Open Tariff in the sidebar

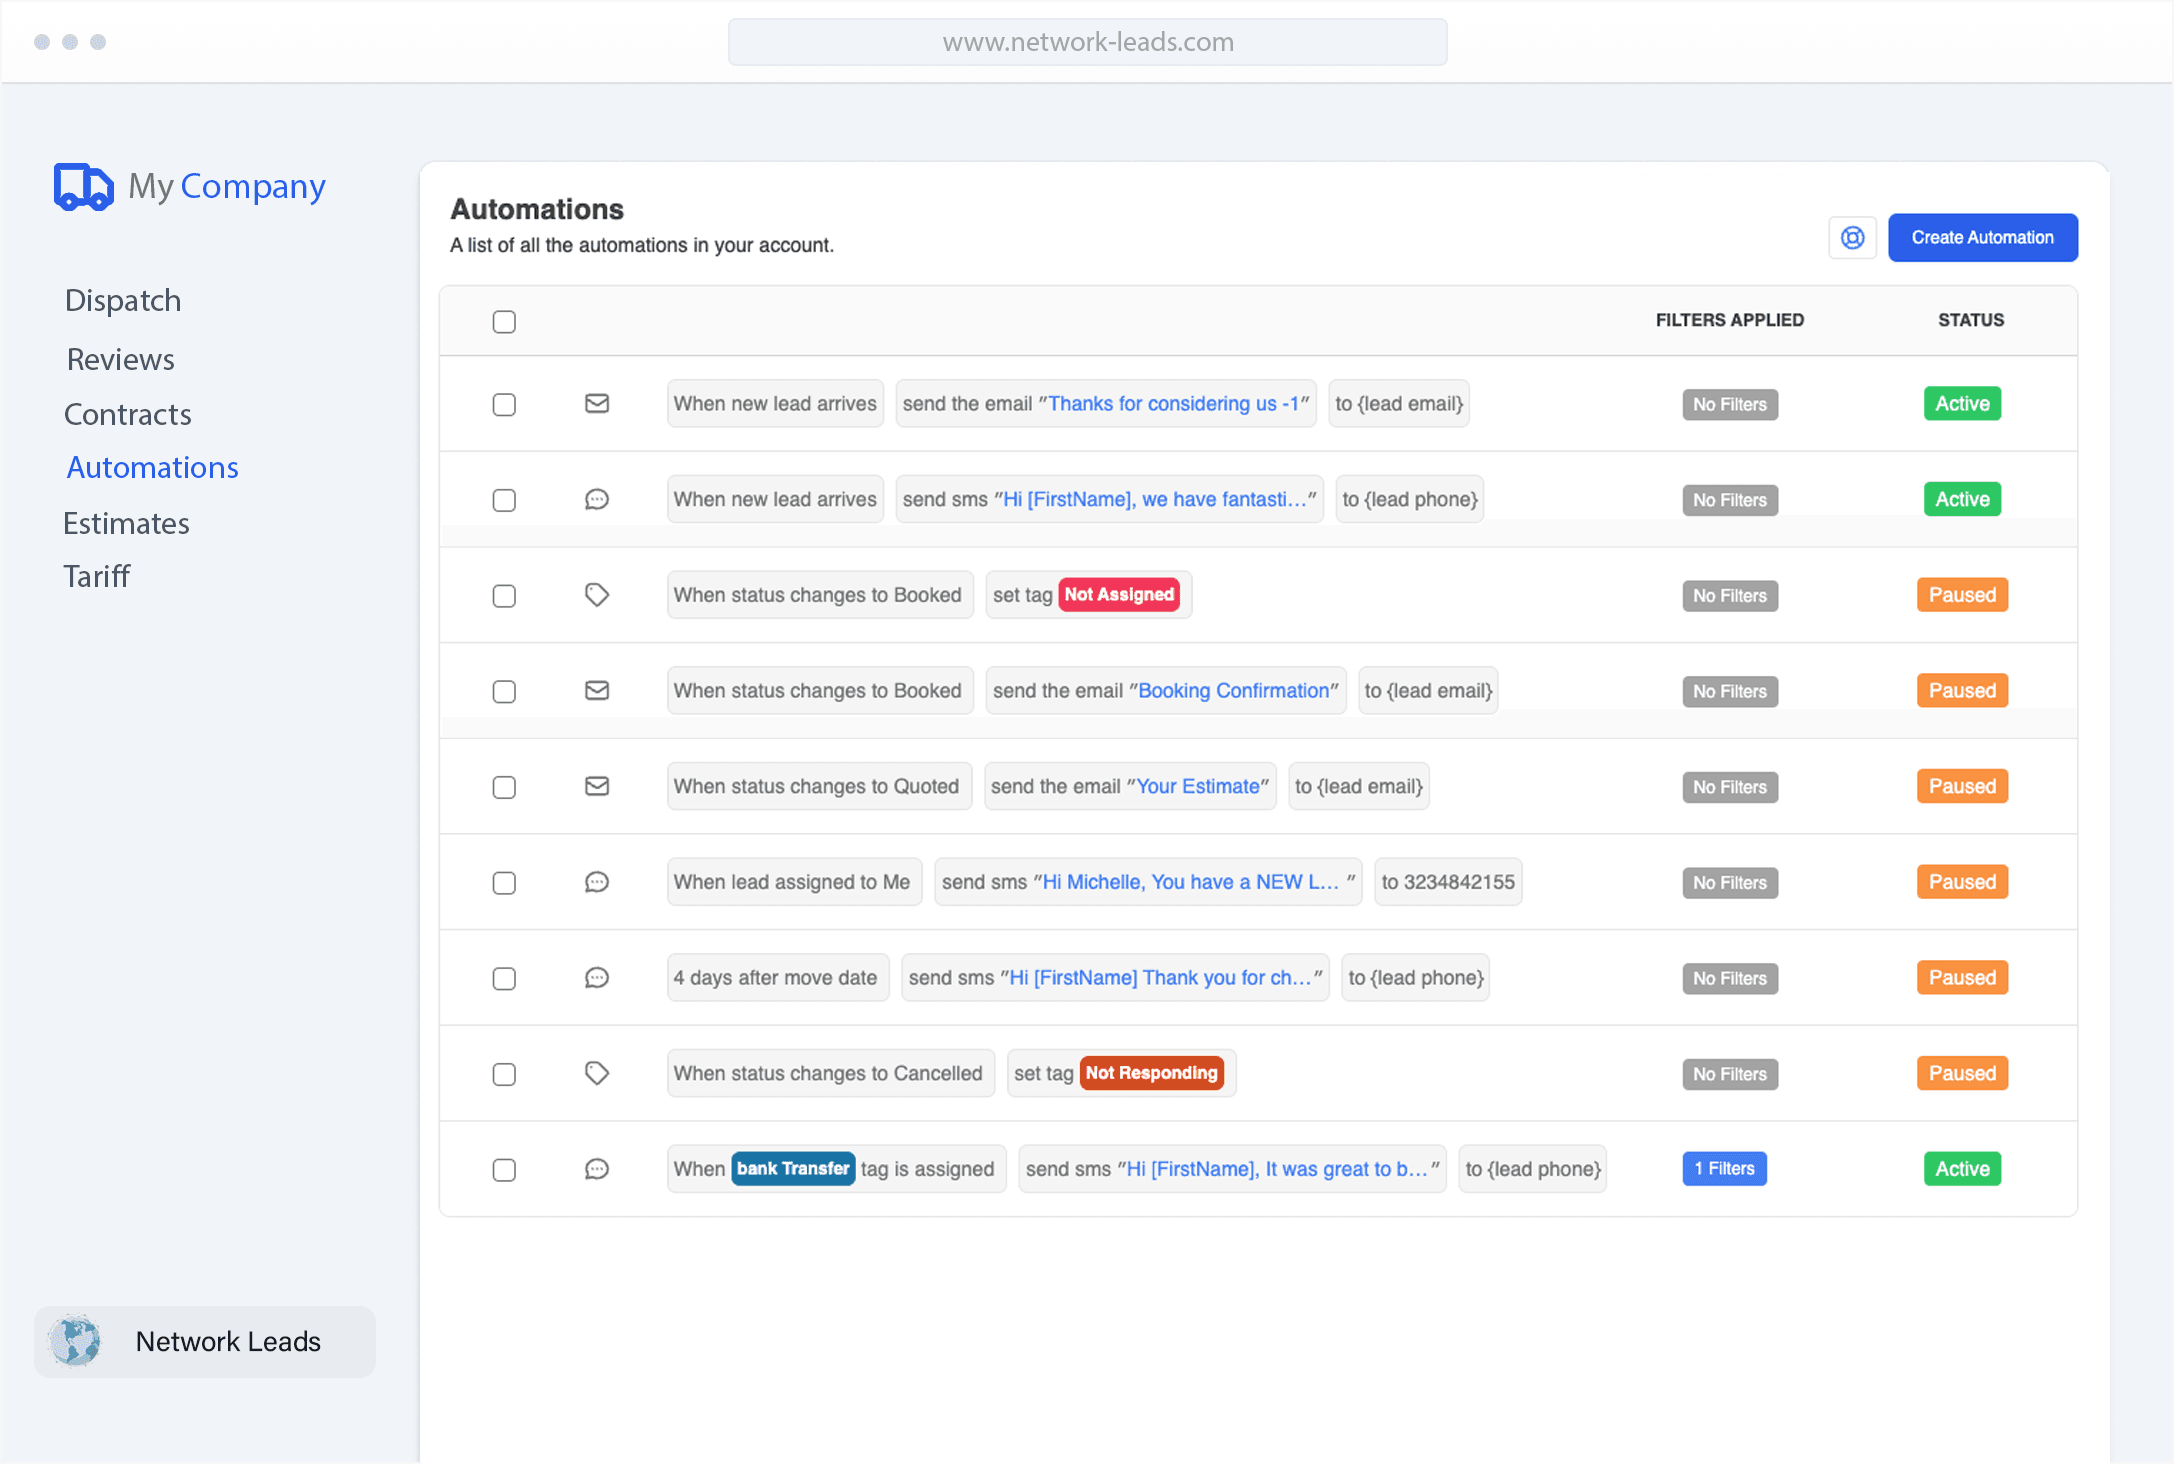tap(97, 576)
